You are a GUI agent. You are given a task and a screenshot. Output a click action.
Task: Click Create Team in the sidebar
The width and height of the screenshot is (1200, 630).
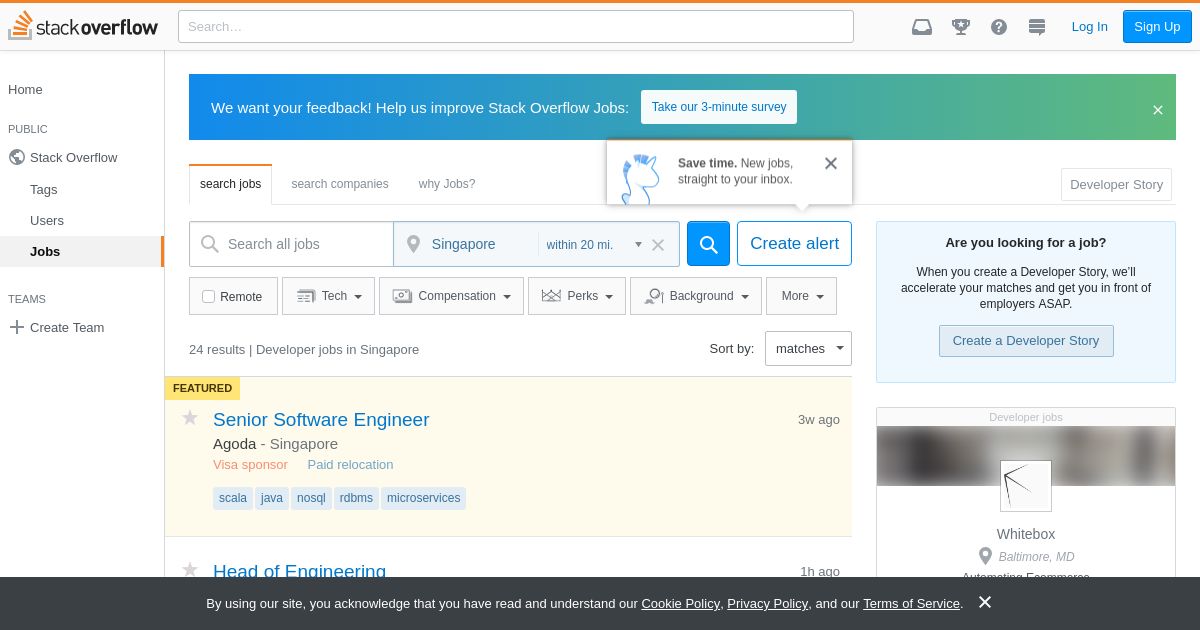click(x=67, y=327)
